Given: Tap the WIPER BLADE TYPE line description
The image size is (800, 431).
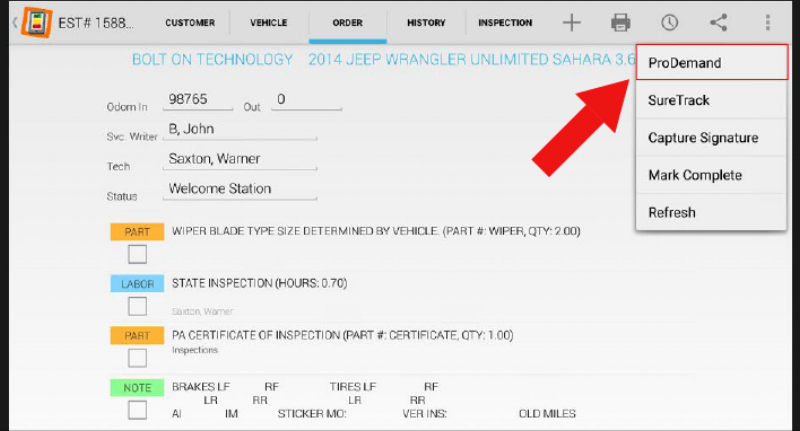Looking at the screenshot, I should 376,231.
